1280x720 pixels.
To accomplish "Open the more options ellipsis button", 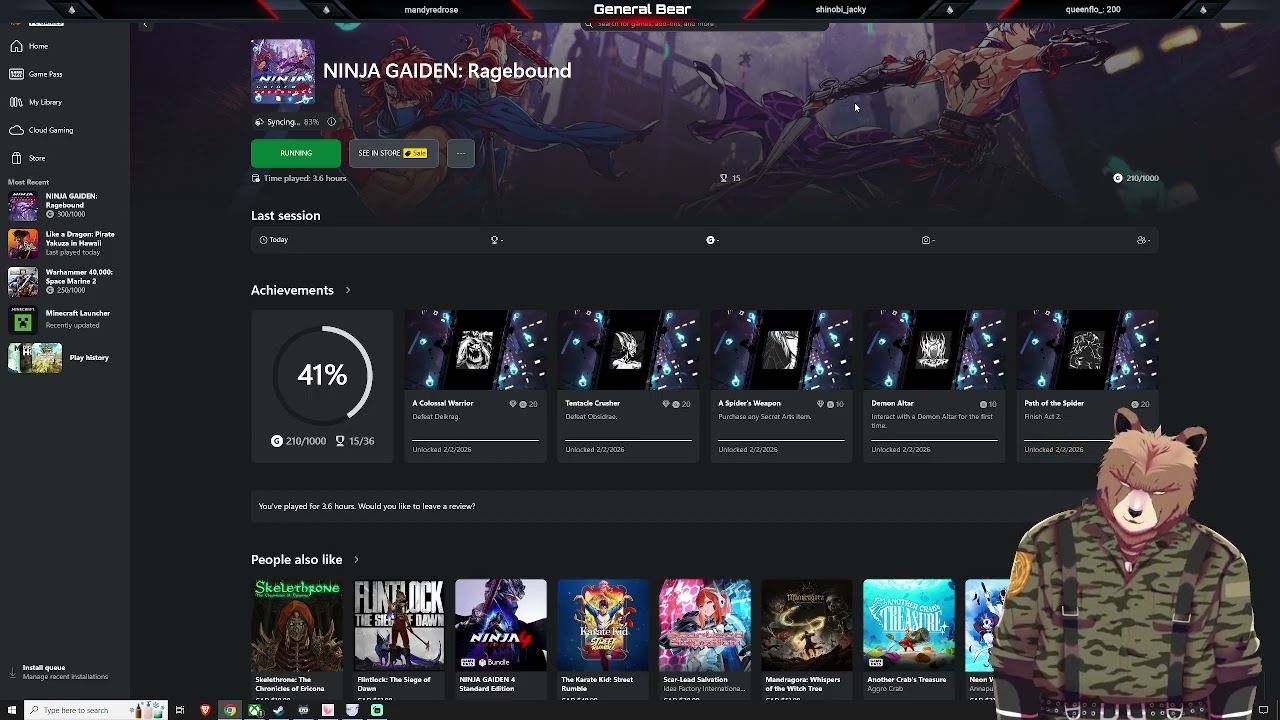I will point(460,153).
